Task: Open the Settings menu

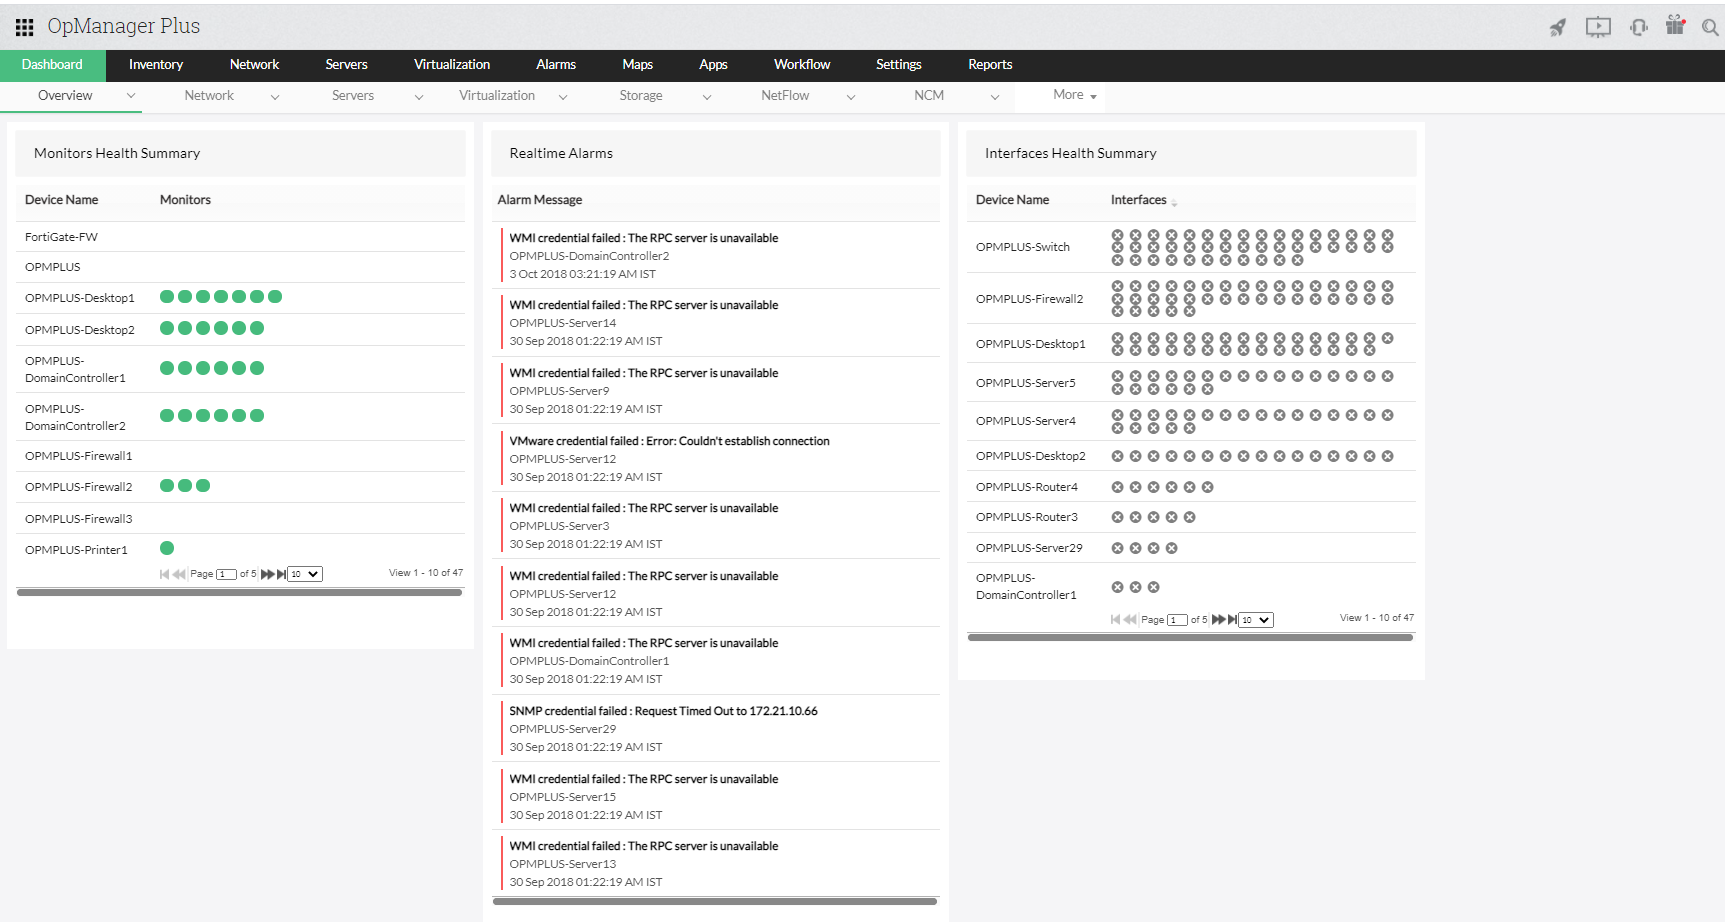Action: point(899,65)
